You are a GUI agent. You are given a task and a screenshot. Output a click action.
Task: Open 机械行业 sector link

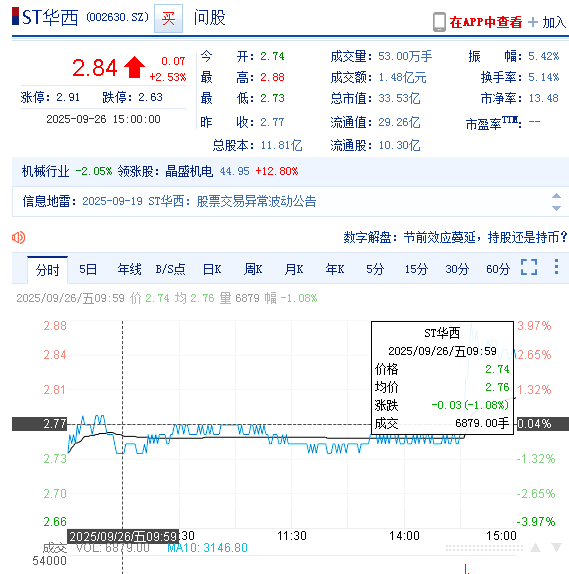click(x=45, y=171)
